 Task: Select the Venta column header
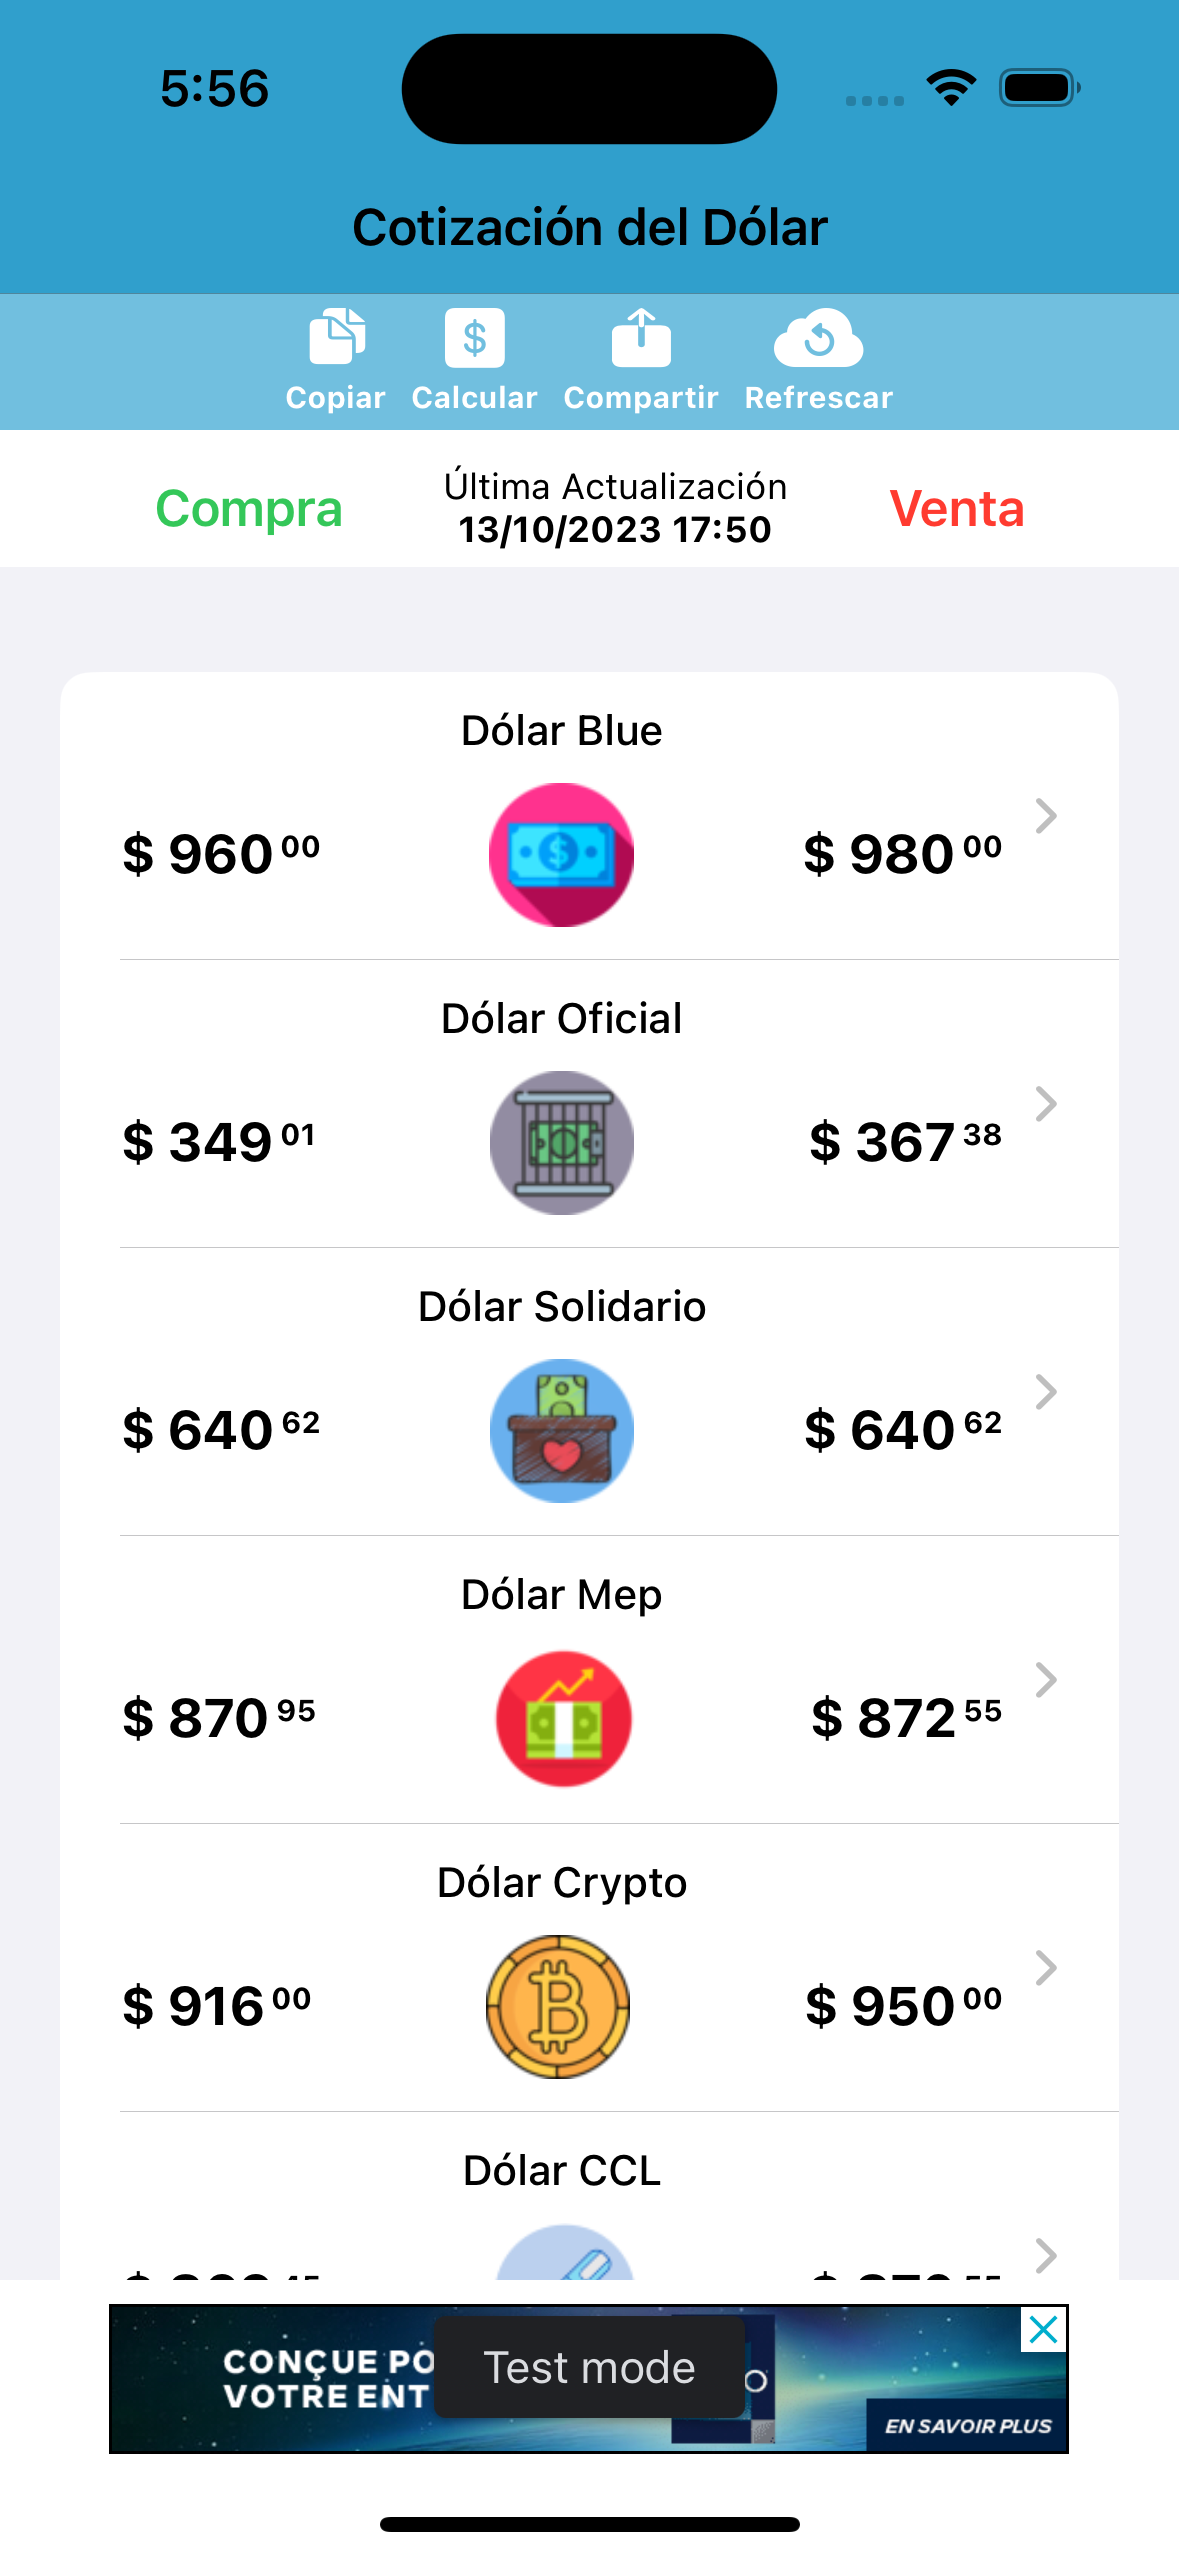(957, 508)
